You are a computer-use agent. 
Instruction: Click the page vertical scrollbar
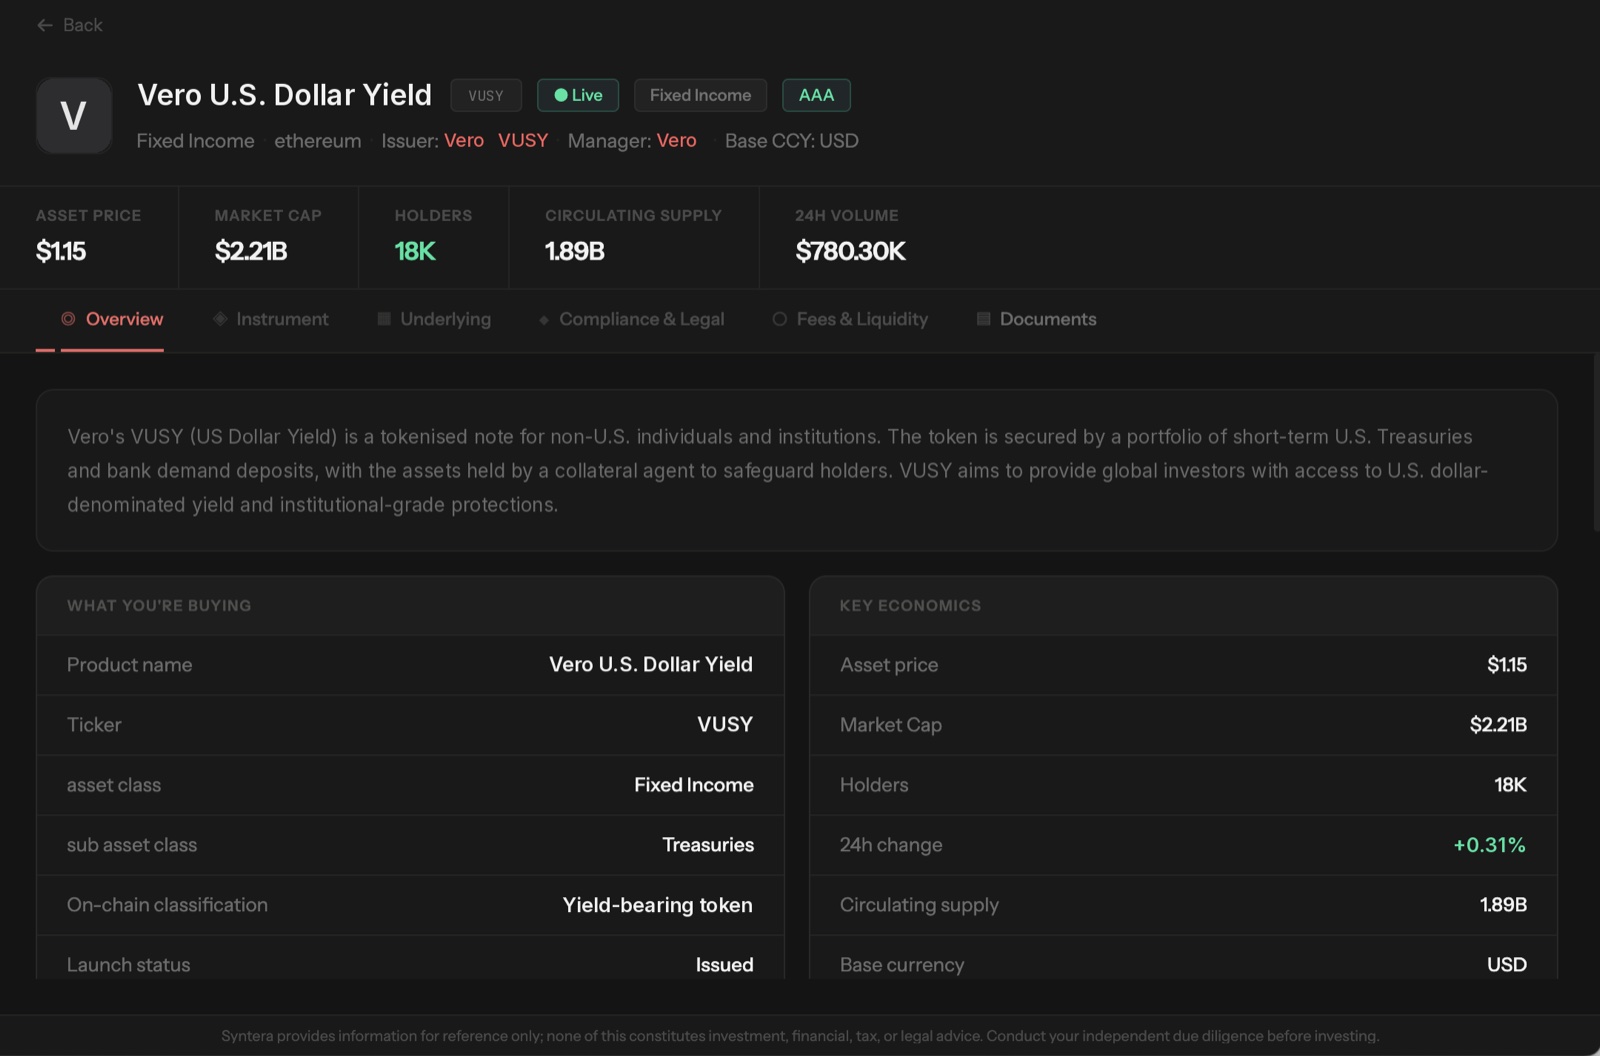click(1596, 442)
